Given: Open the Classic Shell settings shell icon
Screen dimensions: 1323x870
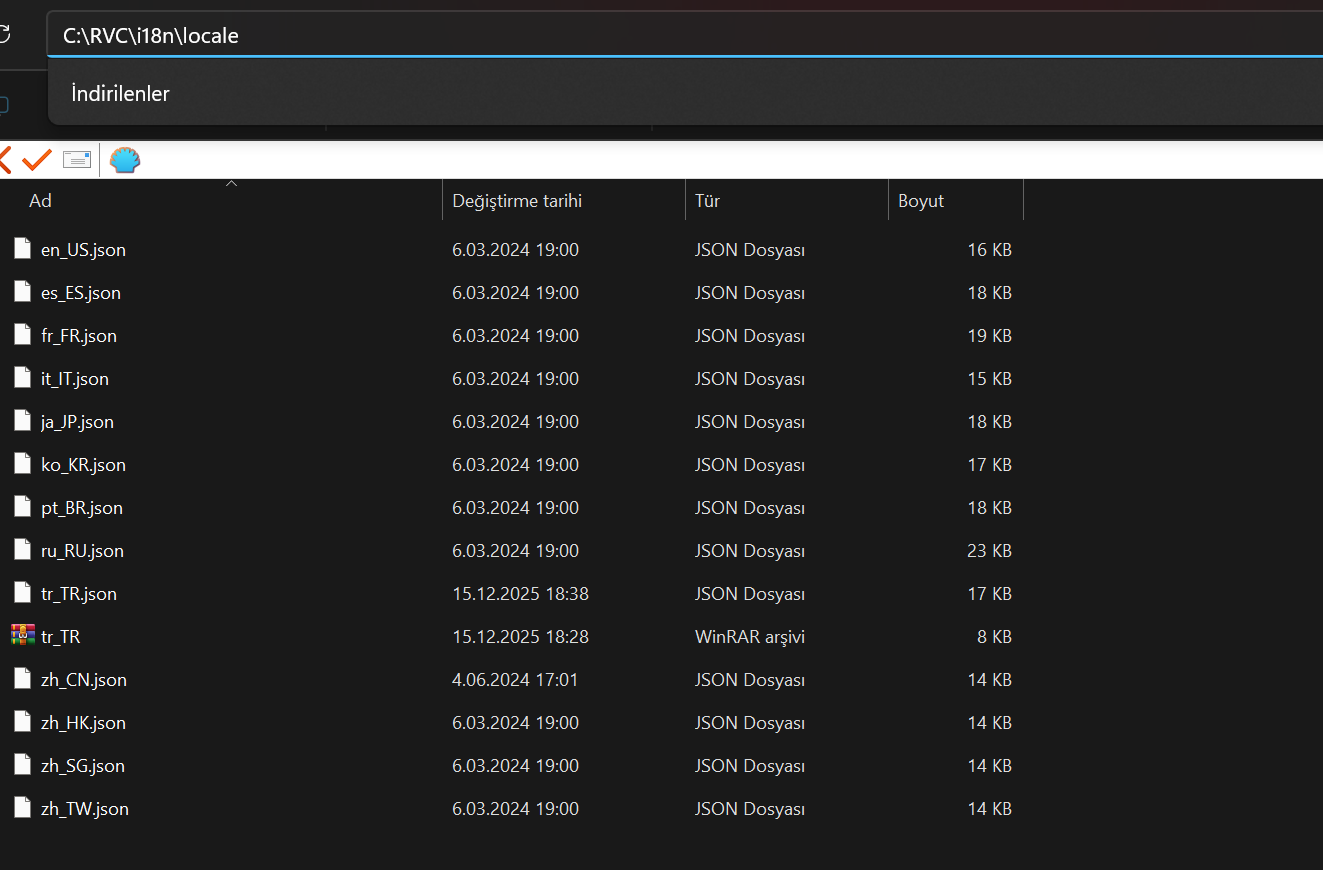Looking at the screenshot, I should coord(125,160).
